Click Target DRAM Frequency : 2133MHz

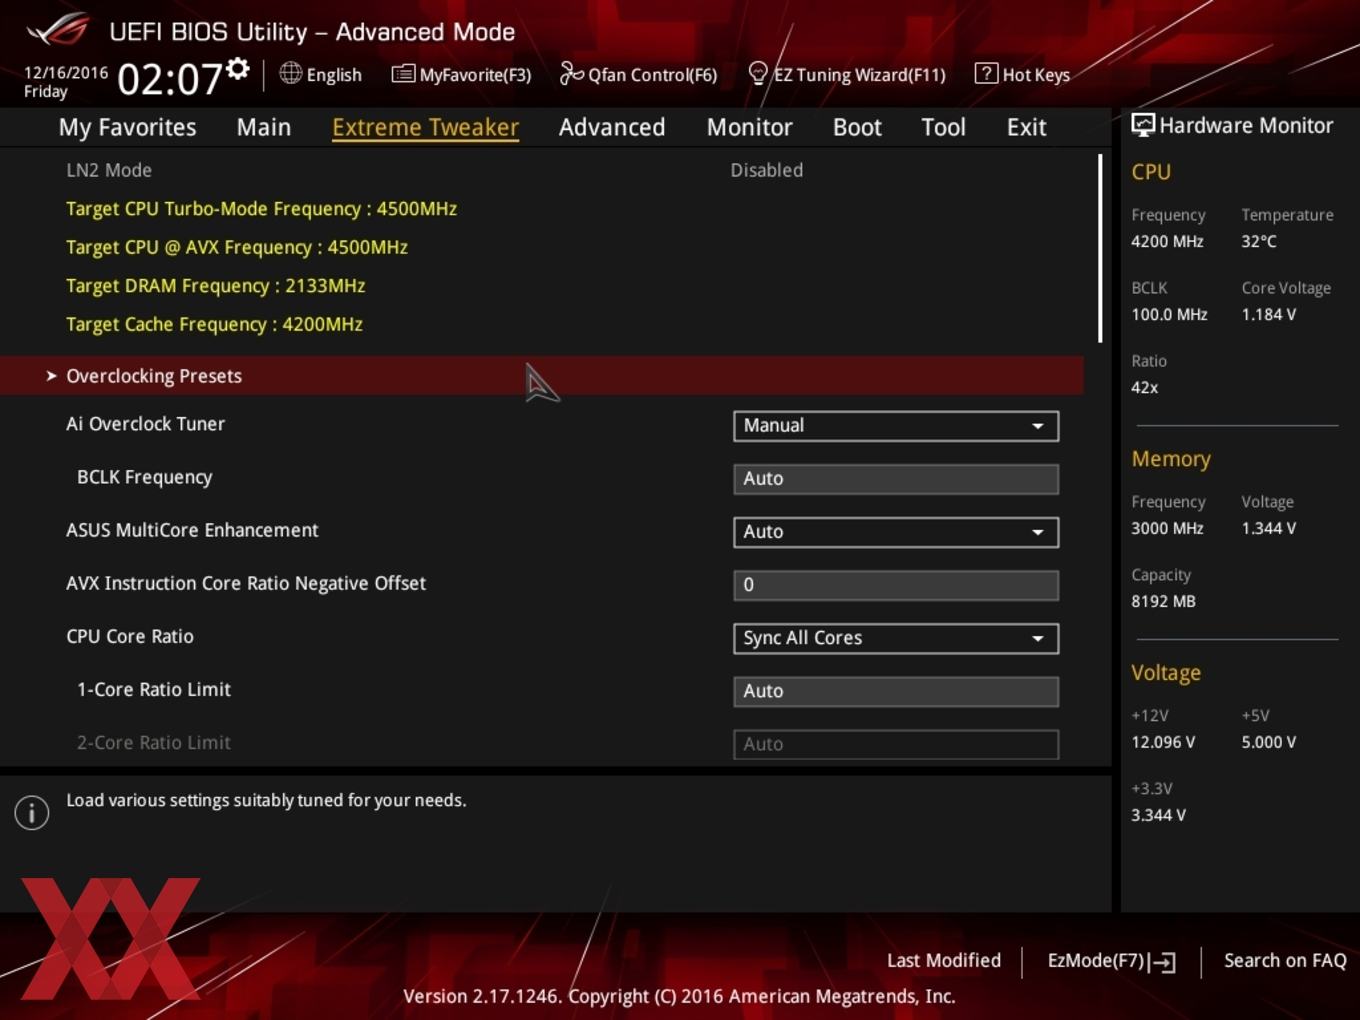[x=216, y=286]
